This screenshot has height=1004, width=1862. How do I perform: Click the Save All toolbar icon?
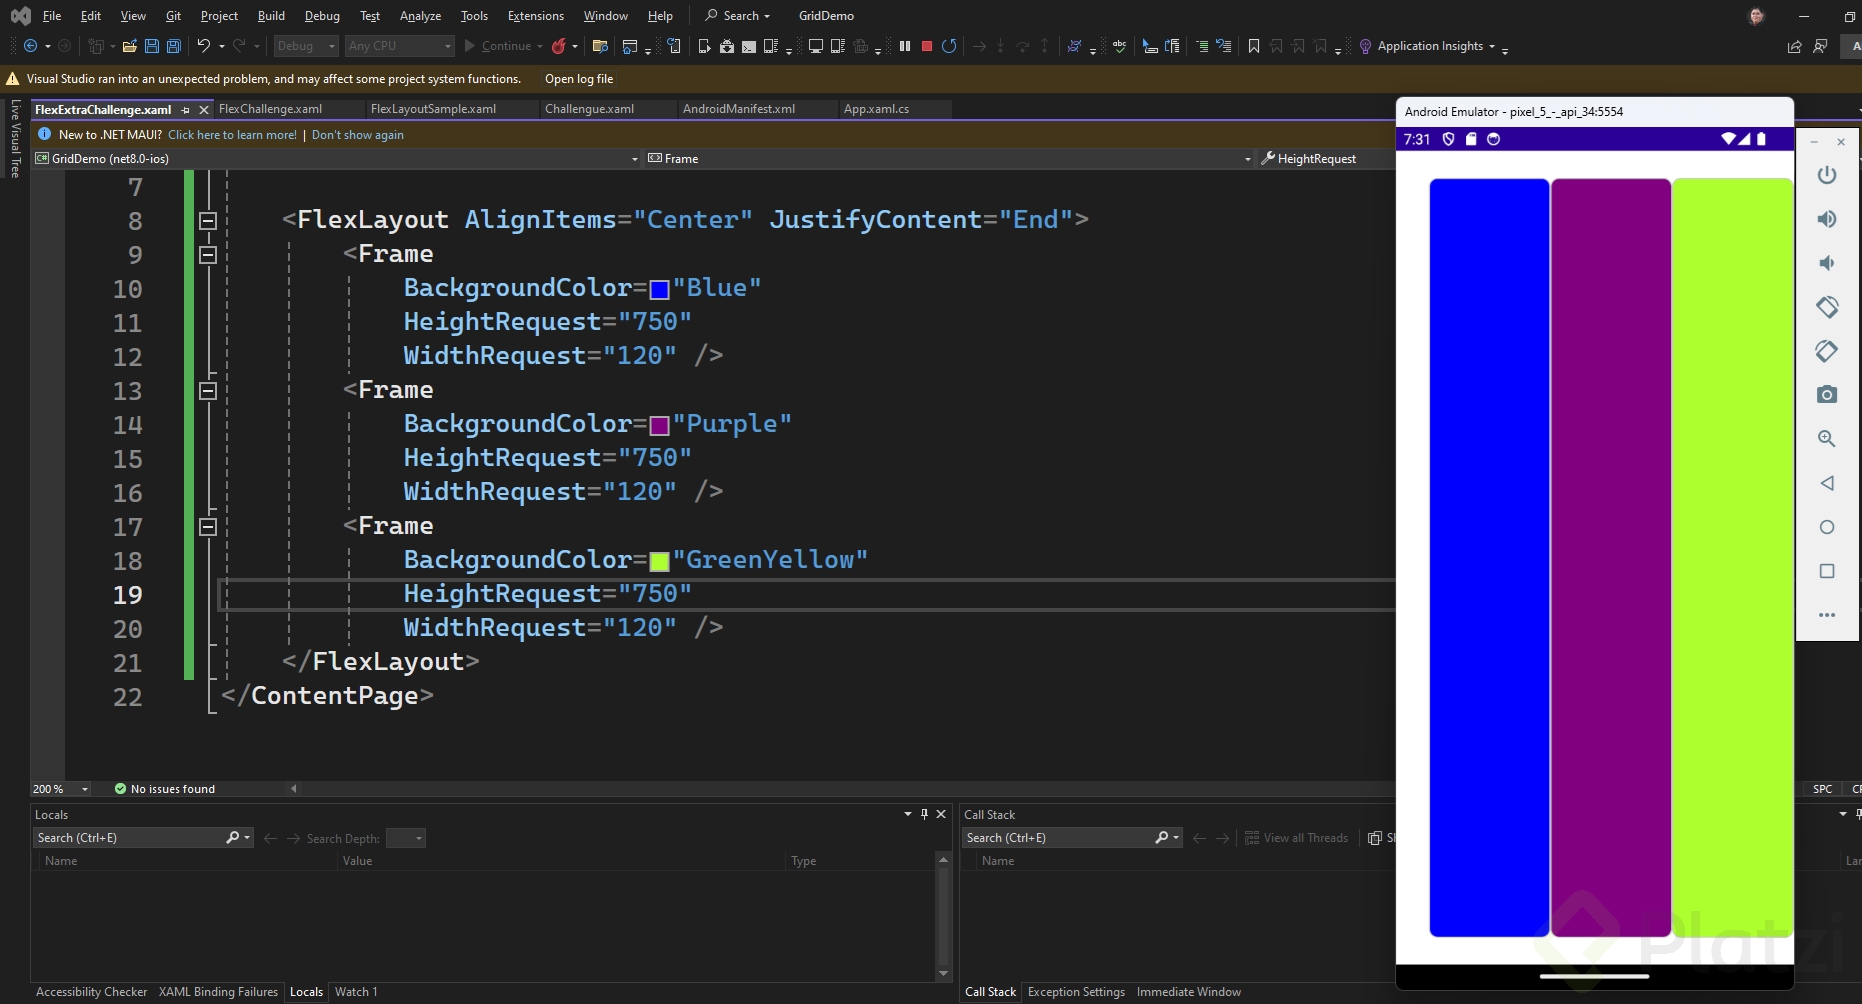pyautogui.click(x=173, y=46)
